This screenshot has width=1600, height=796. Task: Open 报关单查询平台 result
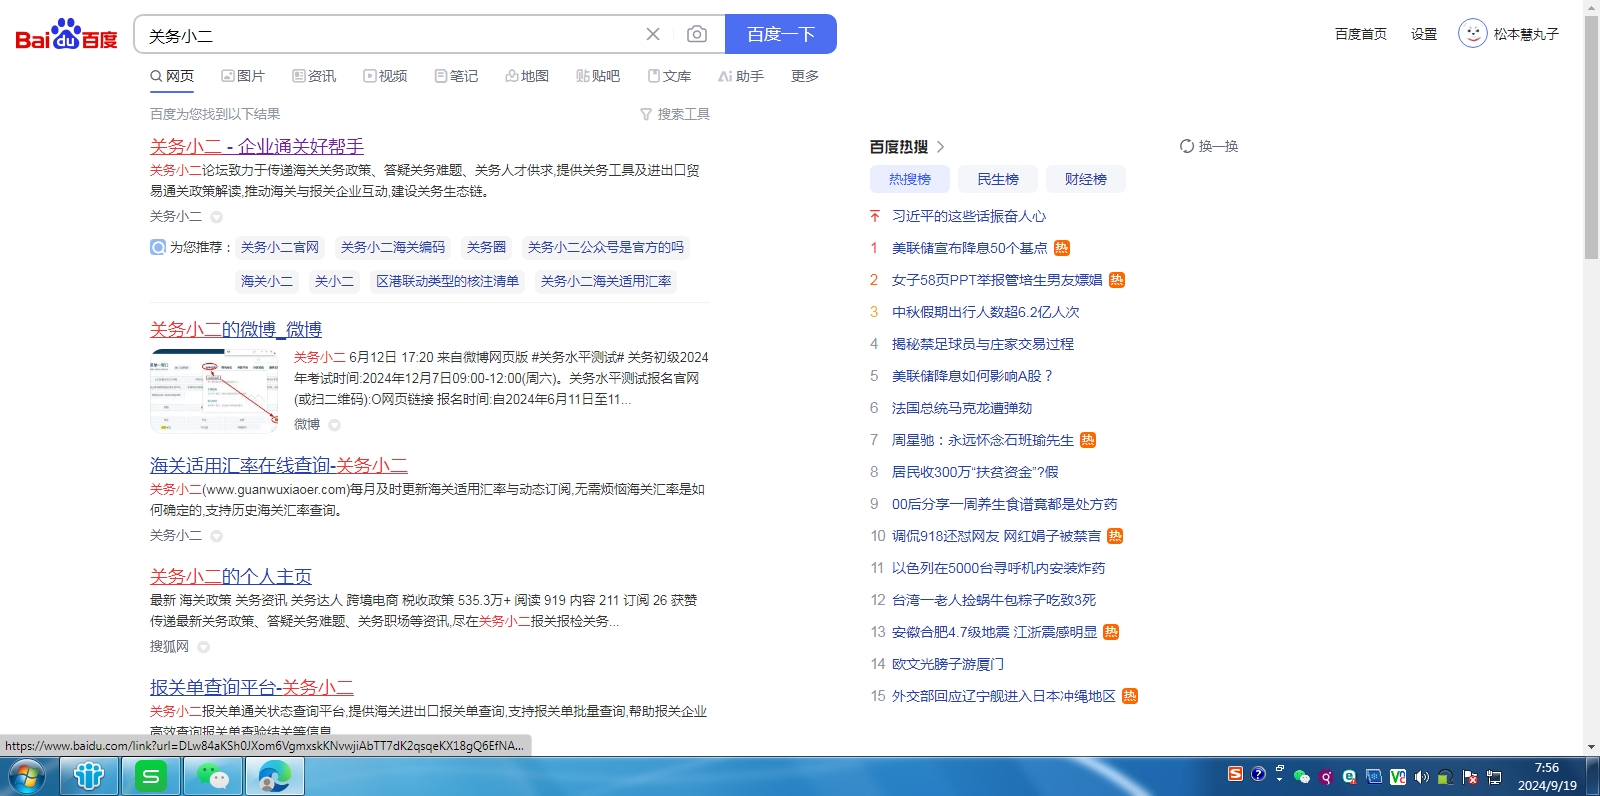coord(252,687)
